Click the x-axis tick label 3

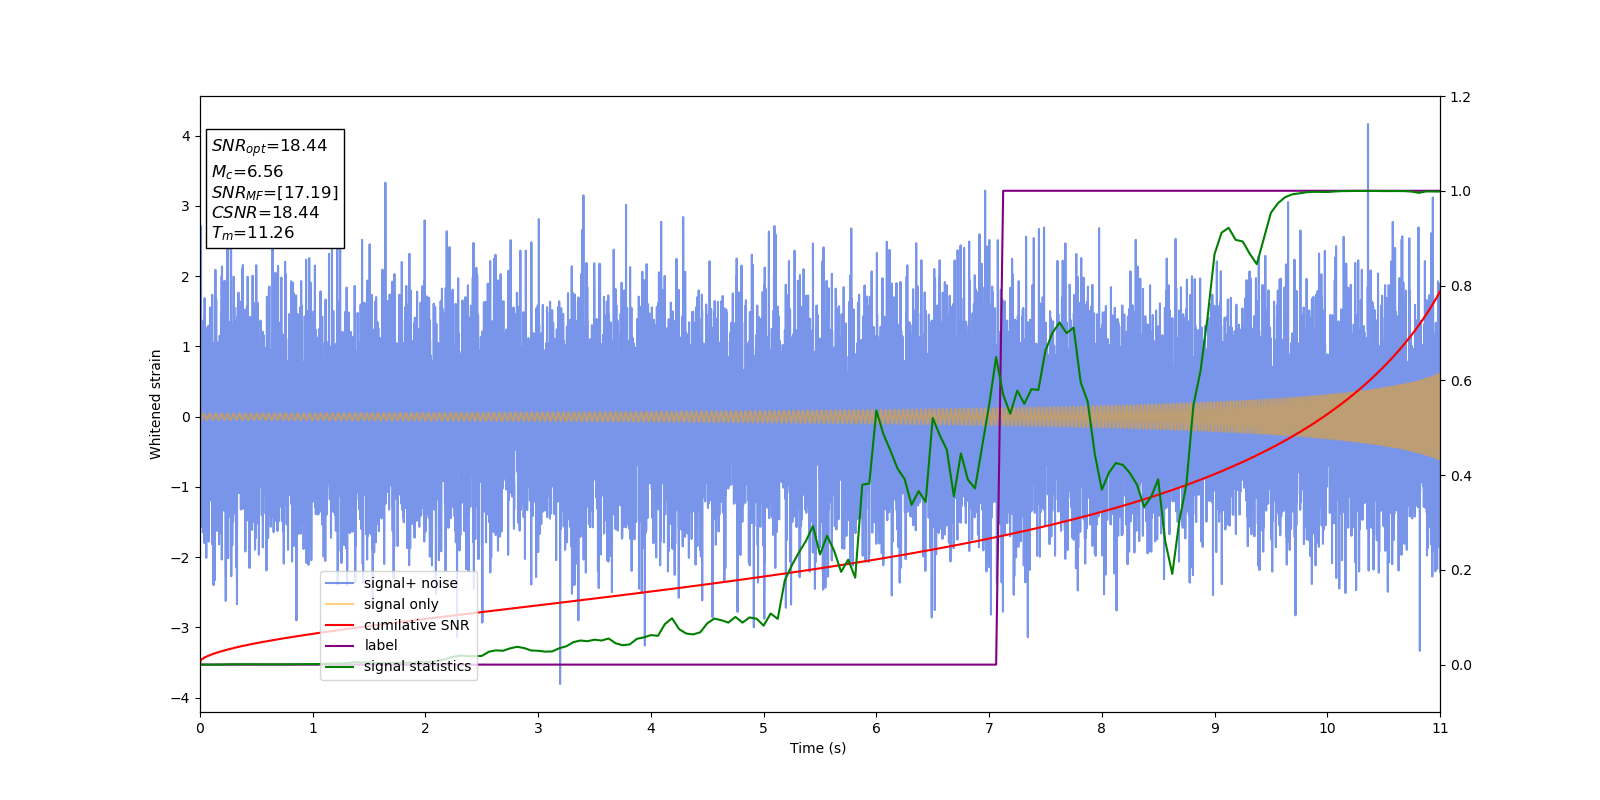538,728
